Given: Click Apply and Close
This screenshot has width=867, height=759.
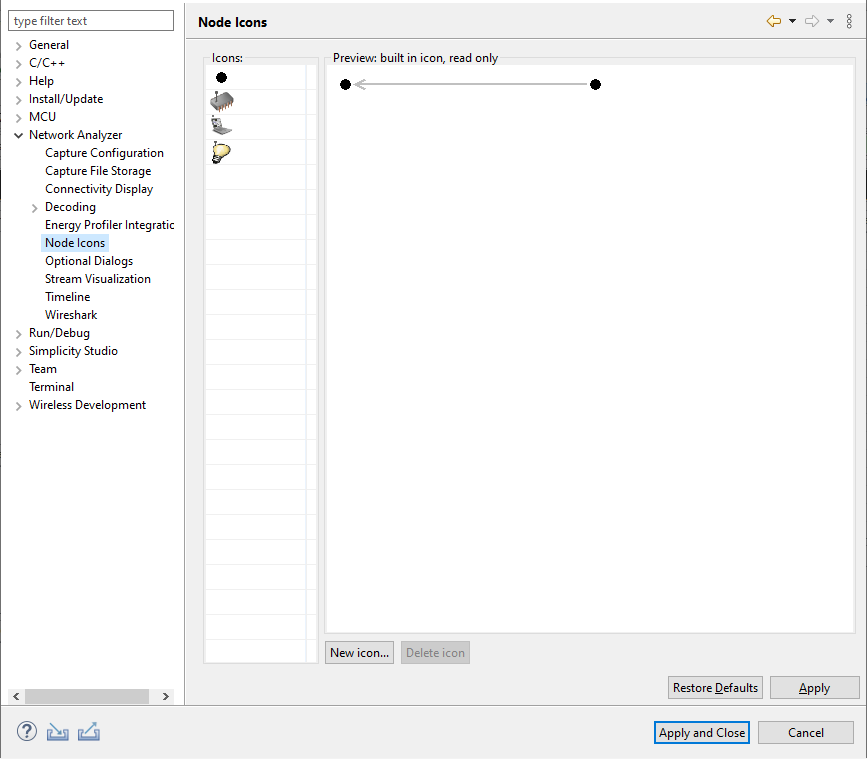Looking at the screenshot, I should point(701,732).
